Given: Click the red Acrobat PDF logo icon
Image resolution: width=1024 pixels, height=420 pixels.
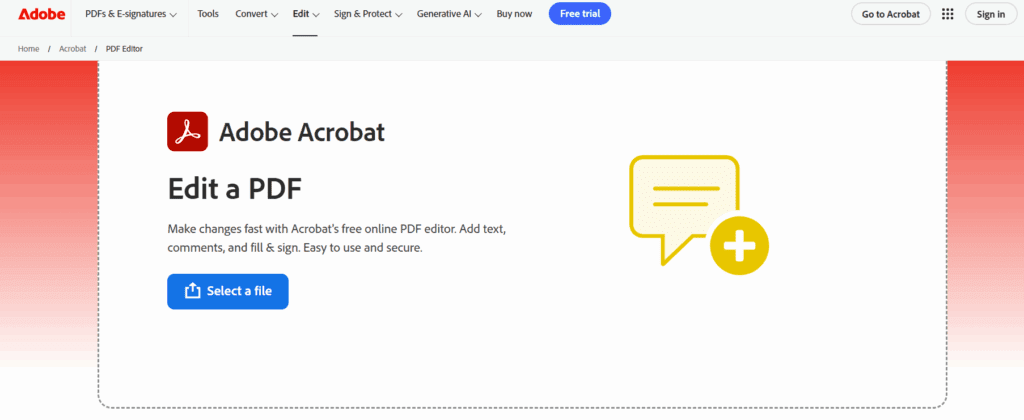Looking at the screenshot, I should point(187,132).
